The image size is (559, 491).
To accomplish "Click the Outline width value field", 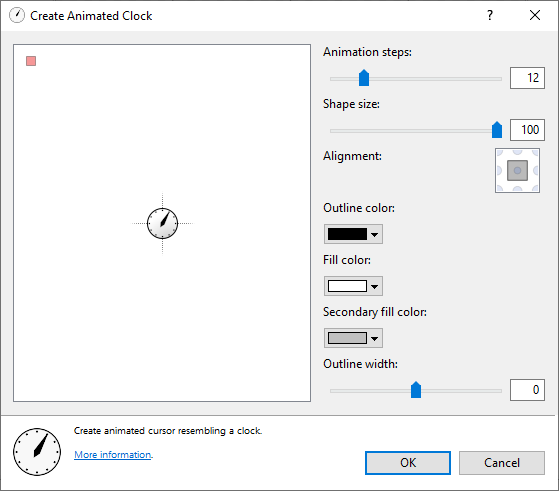I will (x=527, y=390).
